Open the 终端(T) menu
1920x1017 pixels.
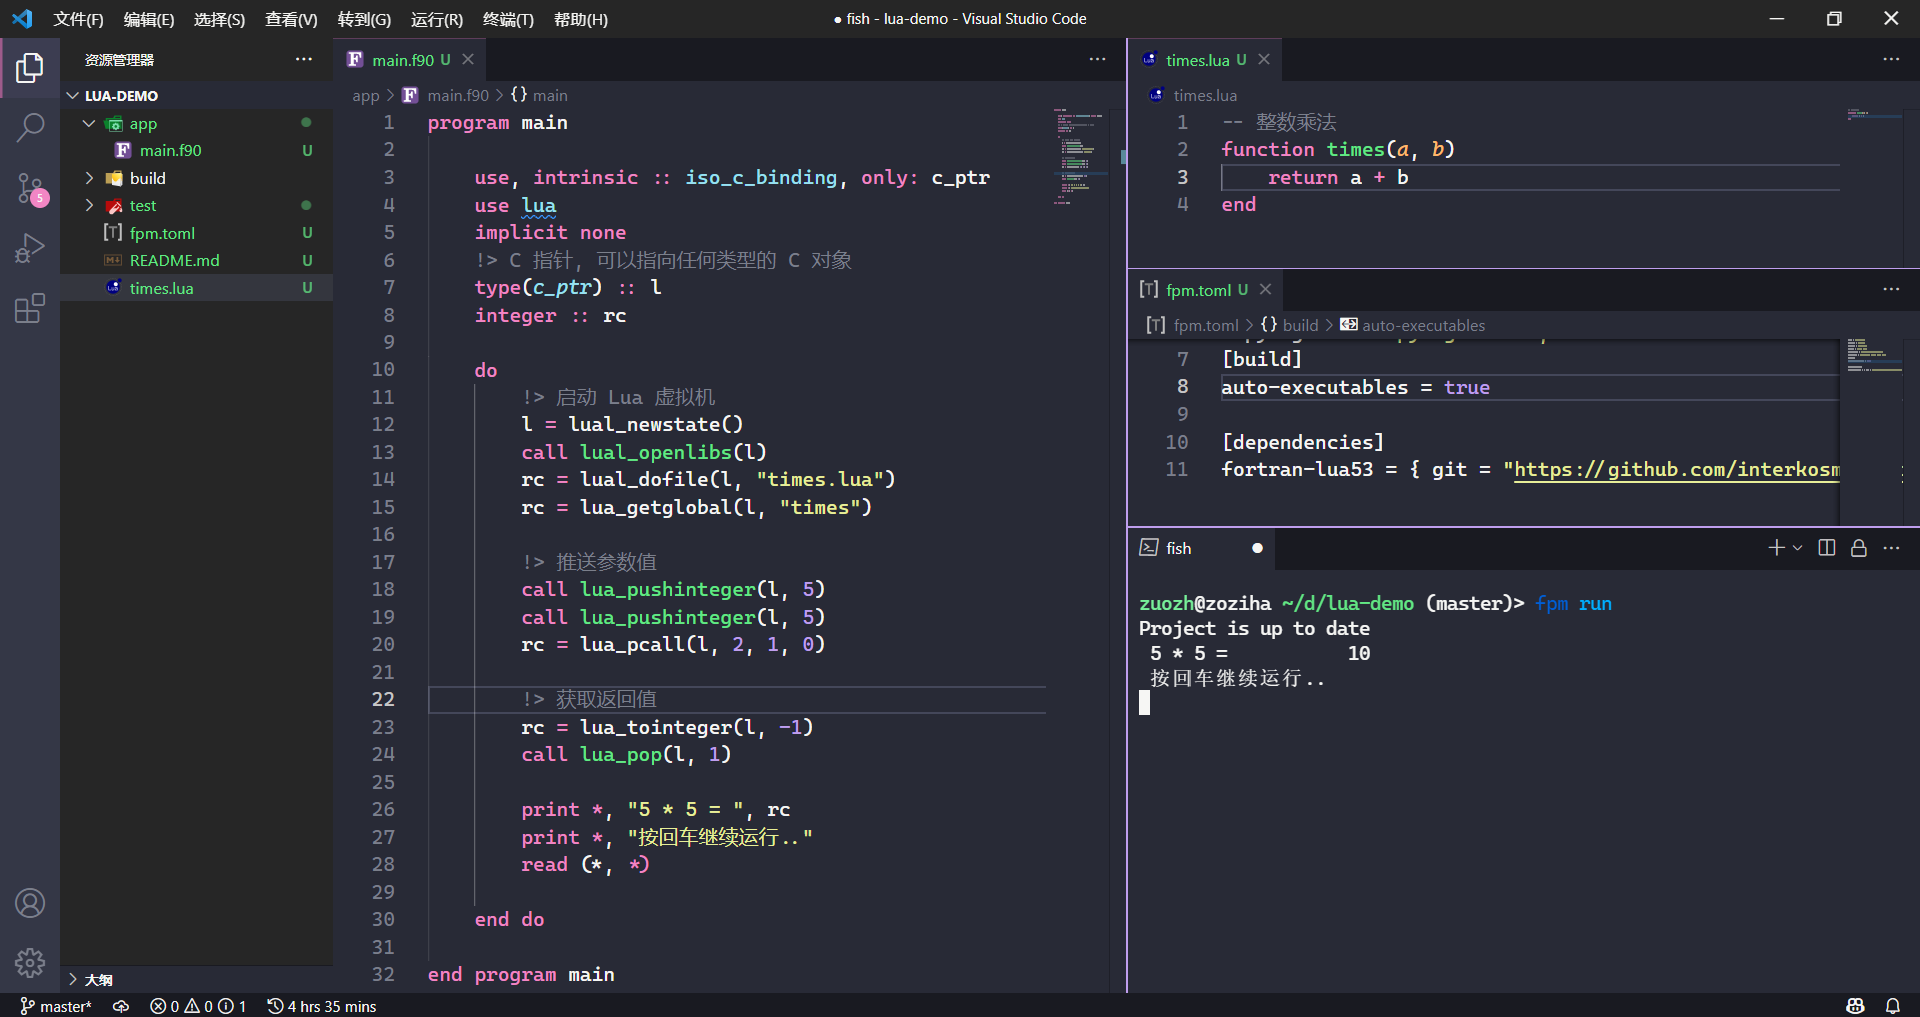pos(508,19)
